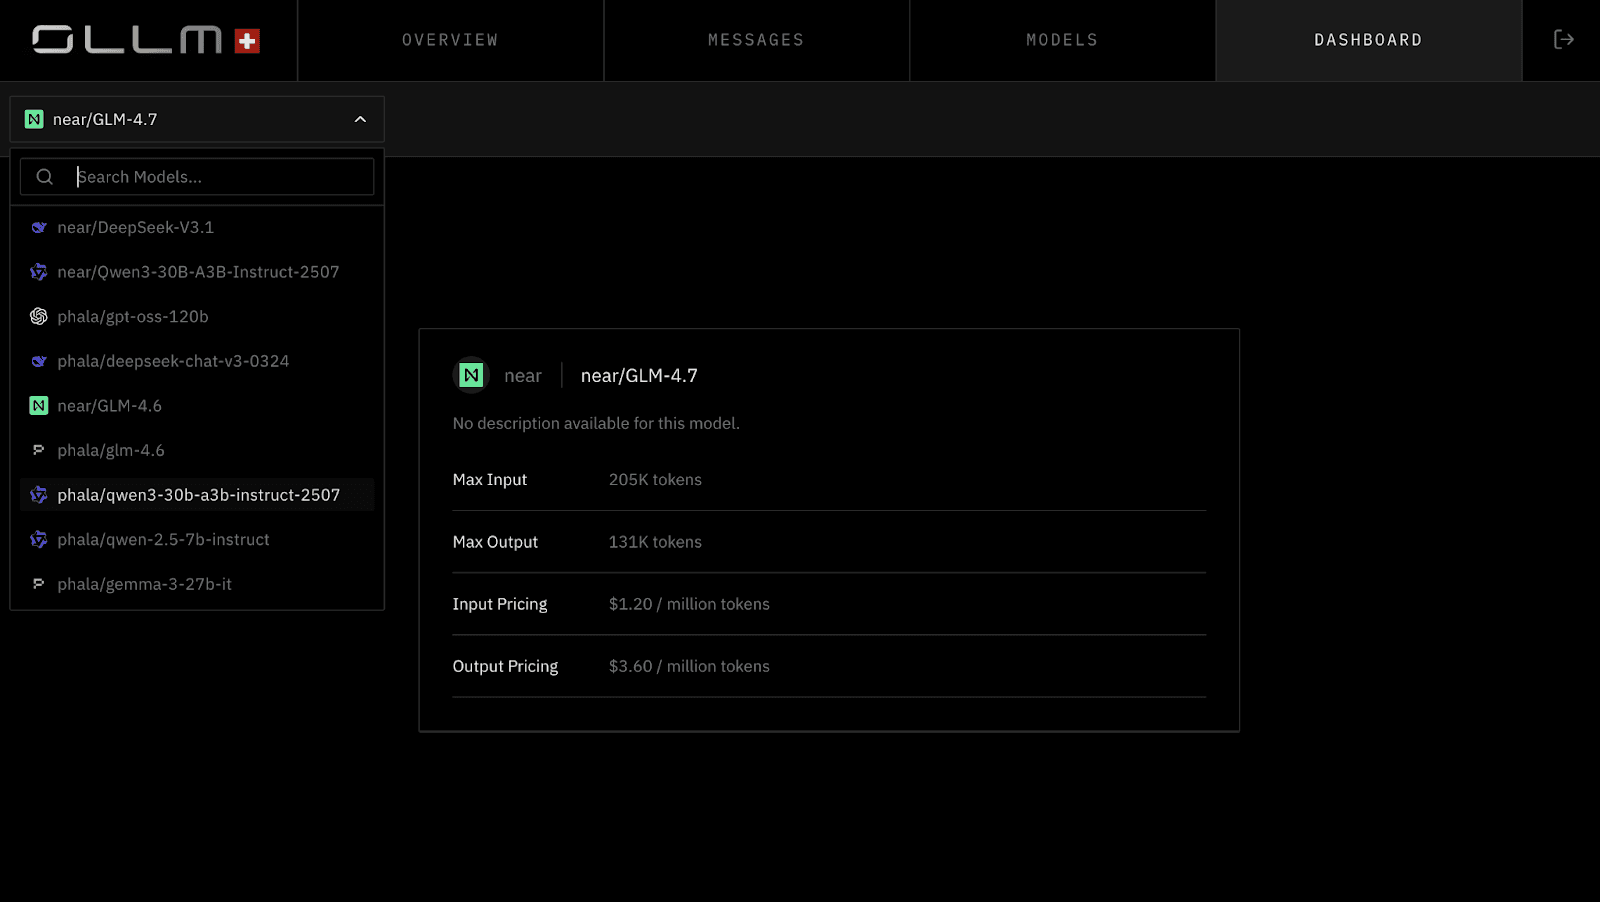Pick phala/qwen3-30b-a3b-instruct-2507 model
This screenshot has width=1600, height=902.
pos(197,495)
